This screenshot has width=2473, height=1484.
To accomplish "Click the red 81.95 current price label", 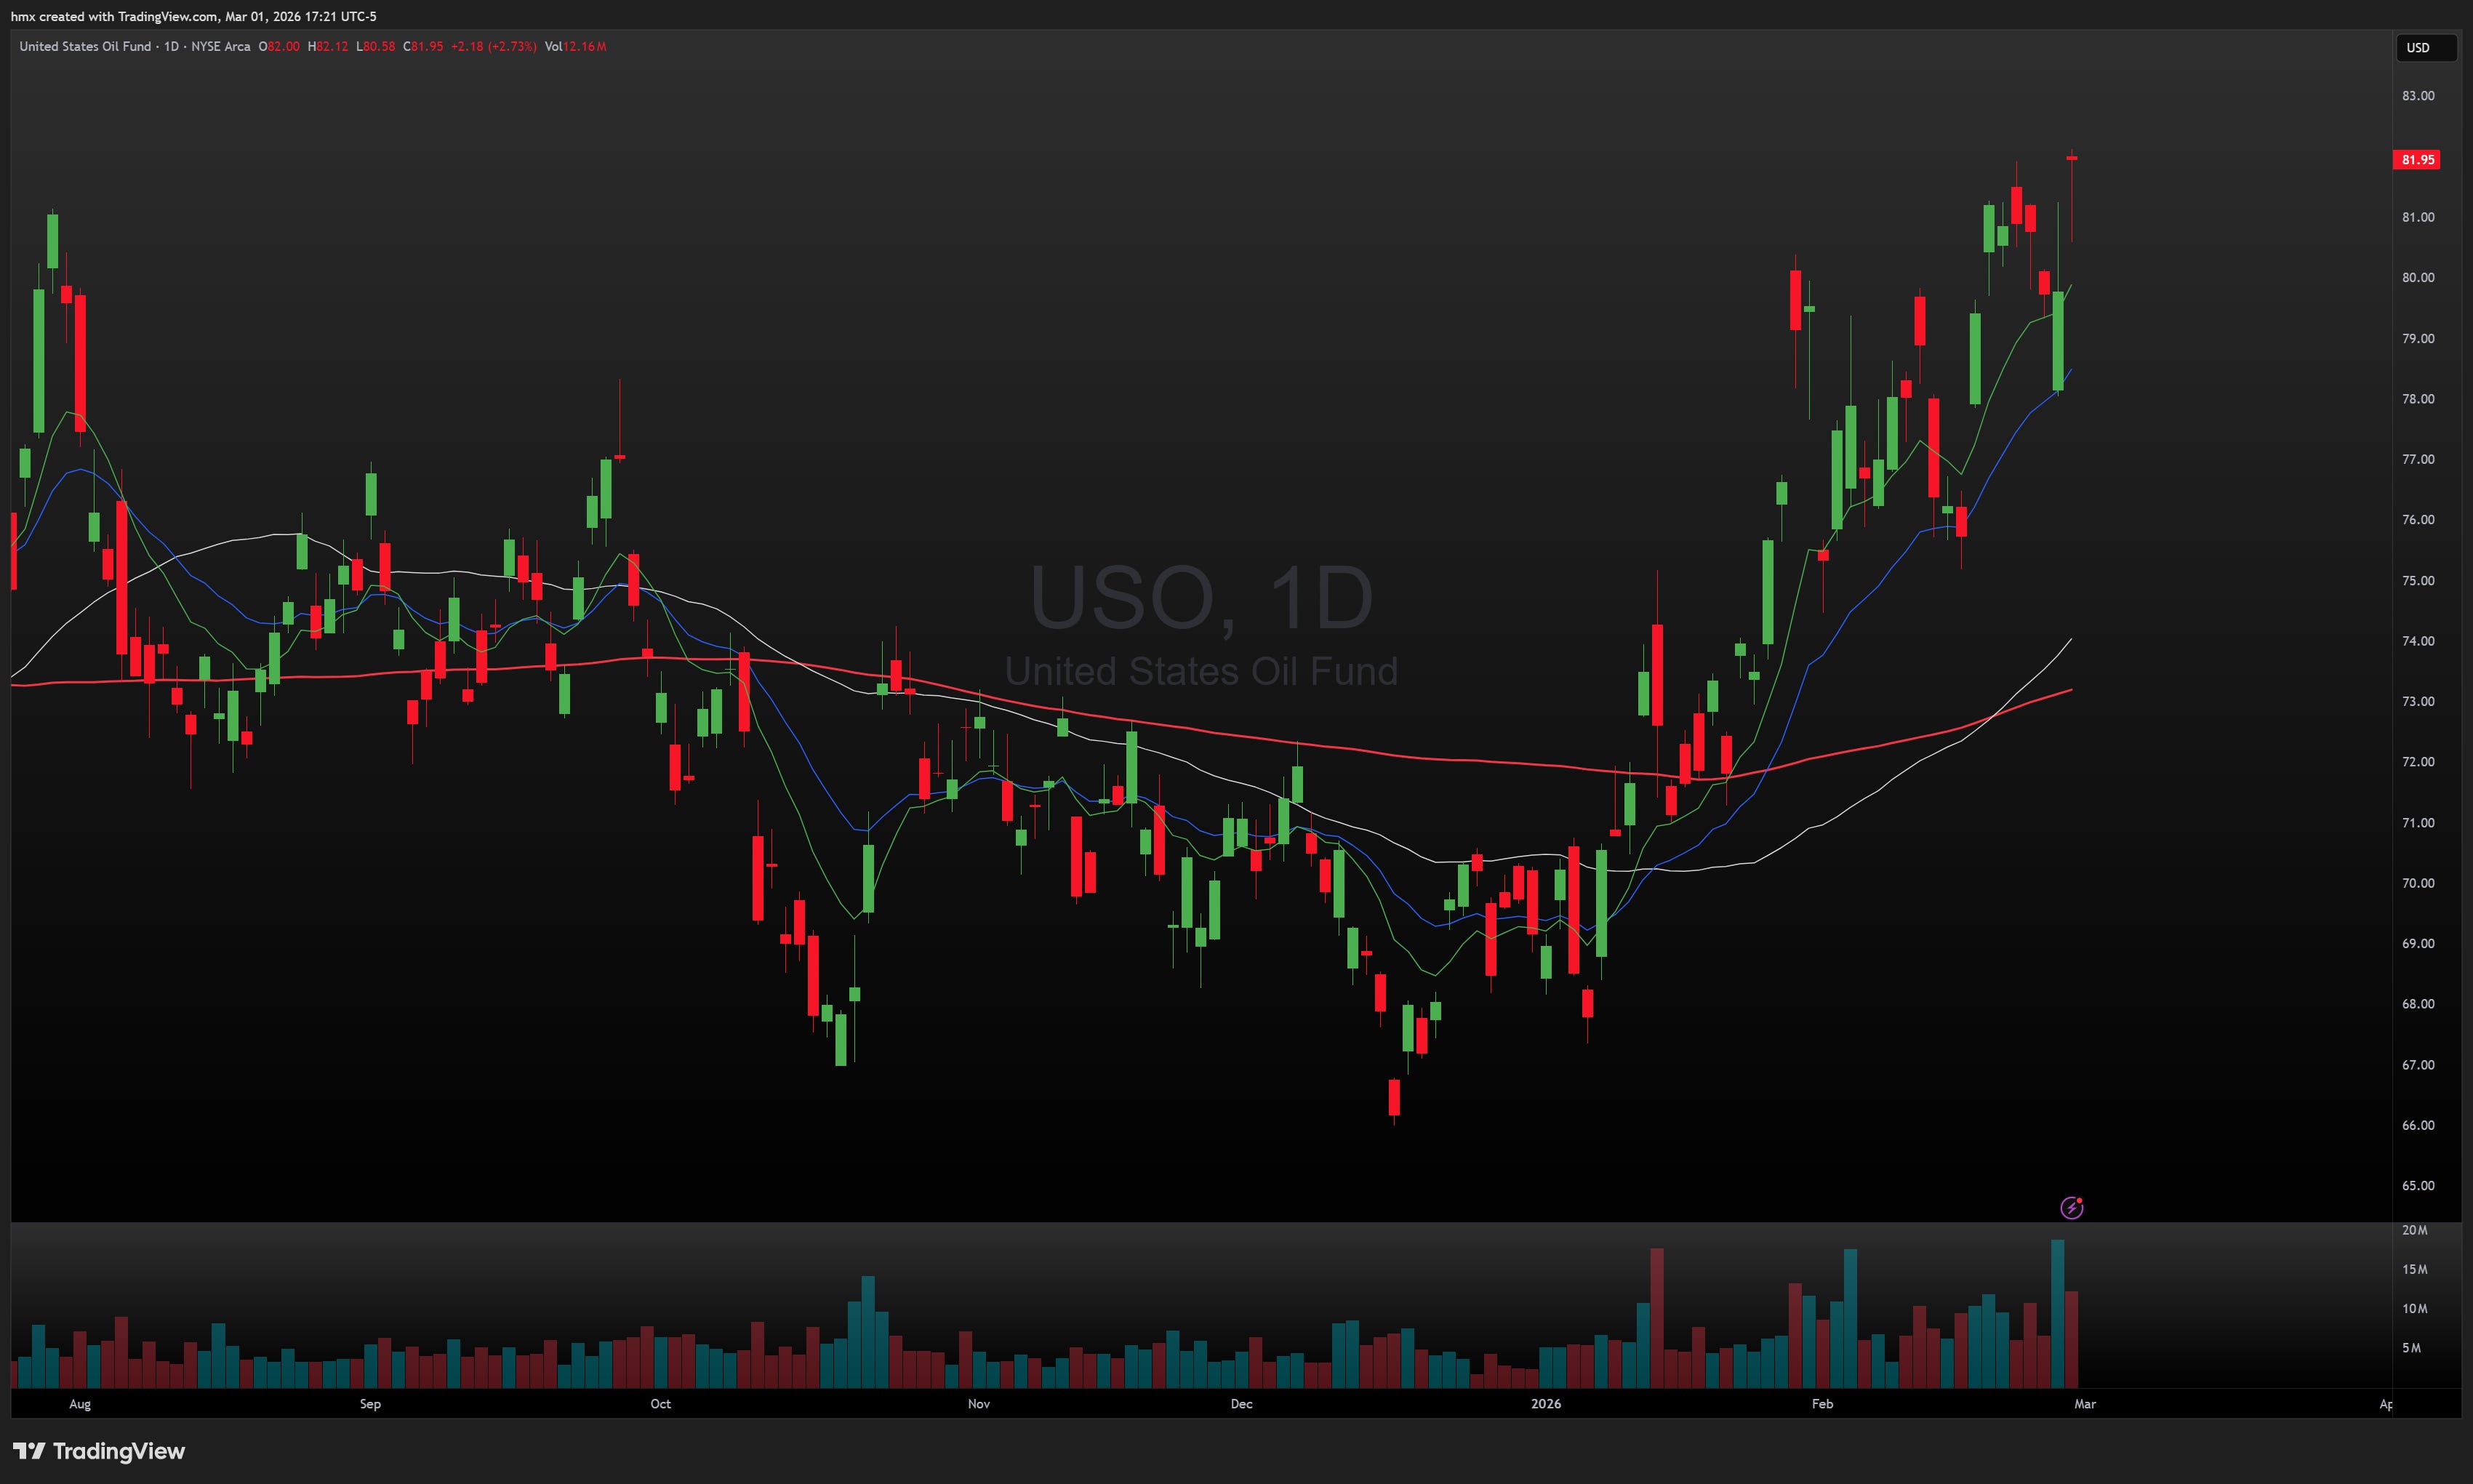I will [2416, 160].
